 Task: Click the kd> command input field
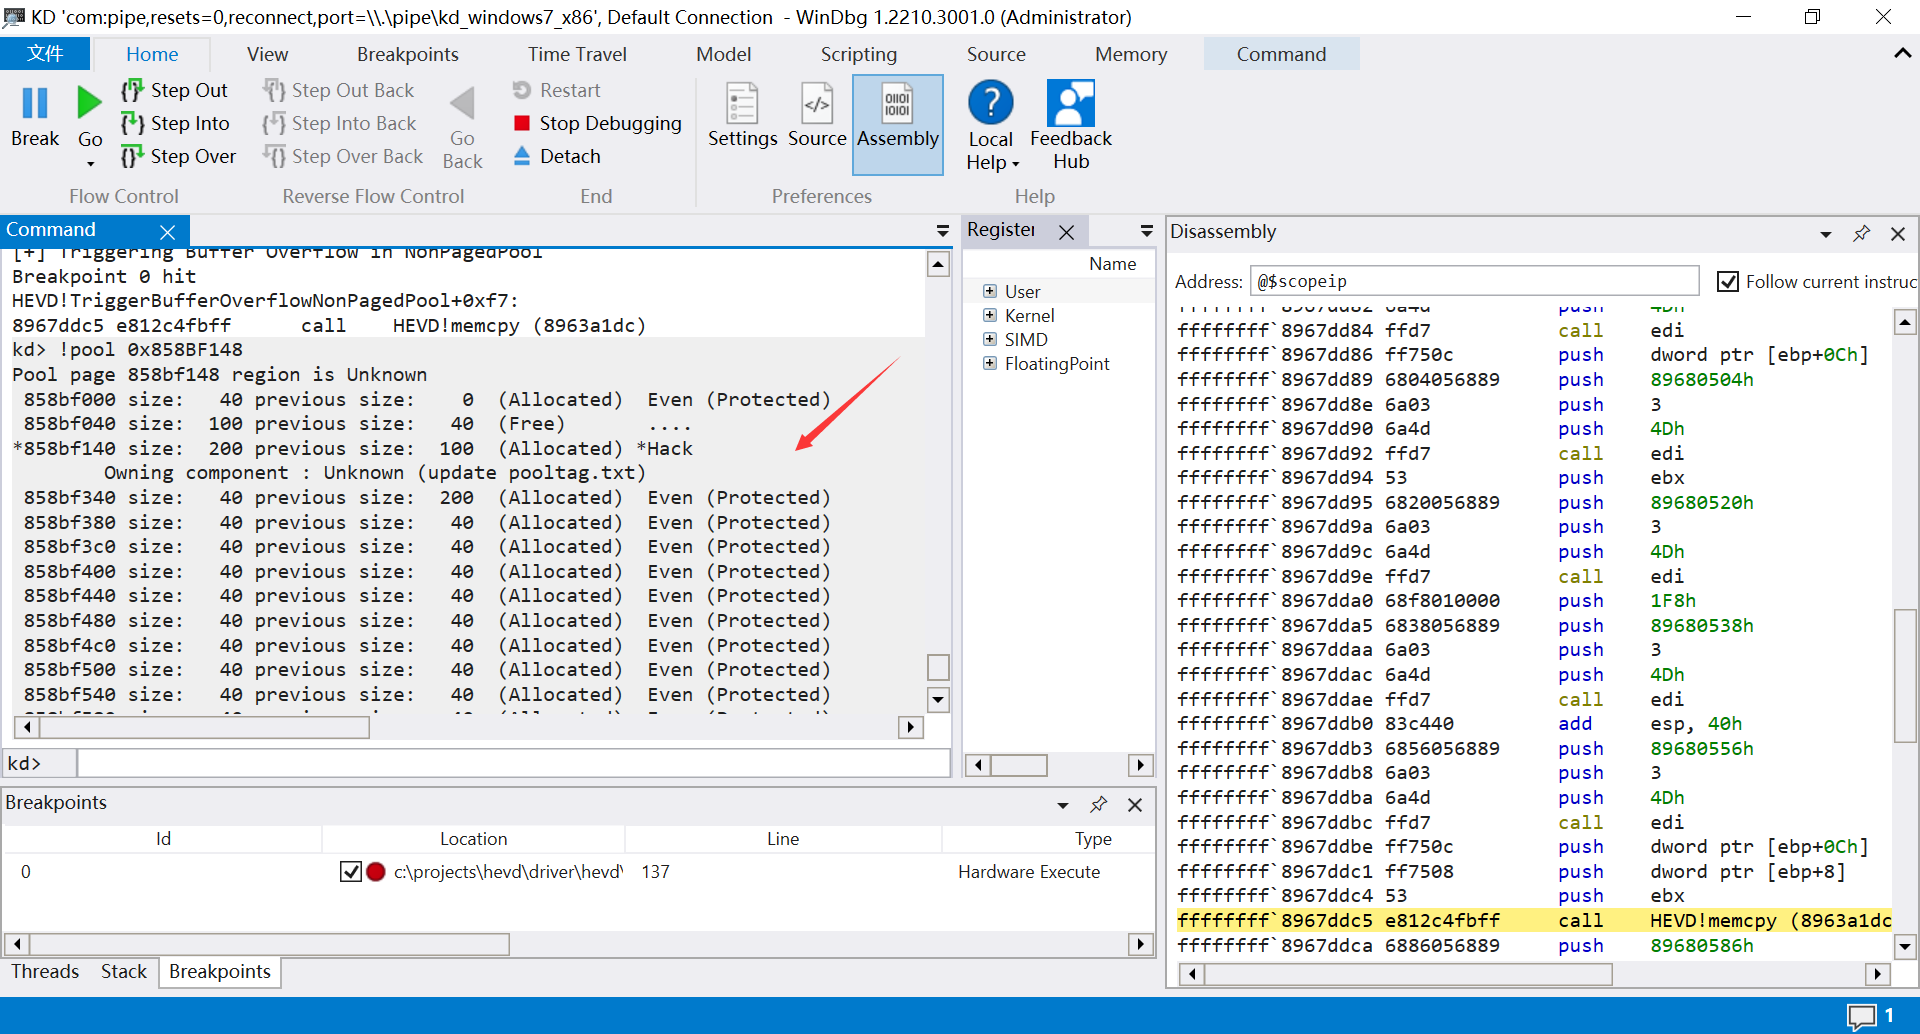tap(513, 763)
